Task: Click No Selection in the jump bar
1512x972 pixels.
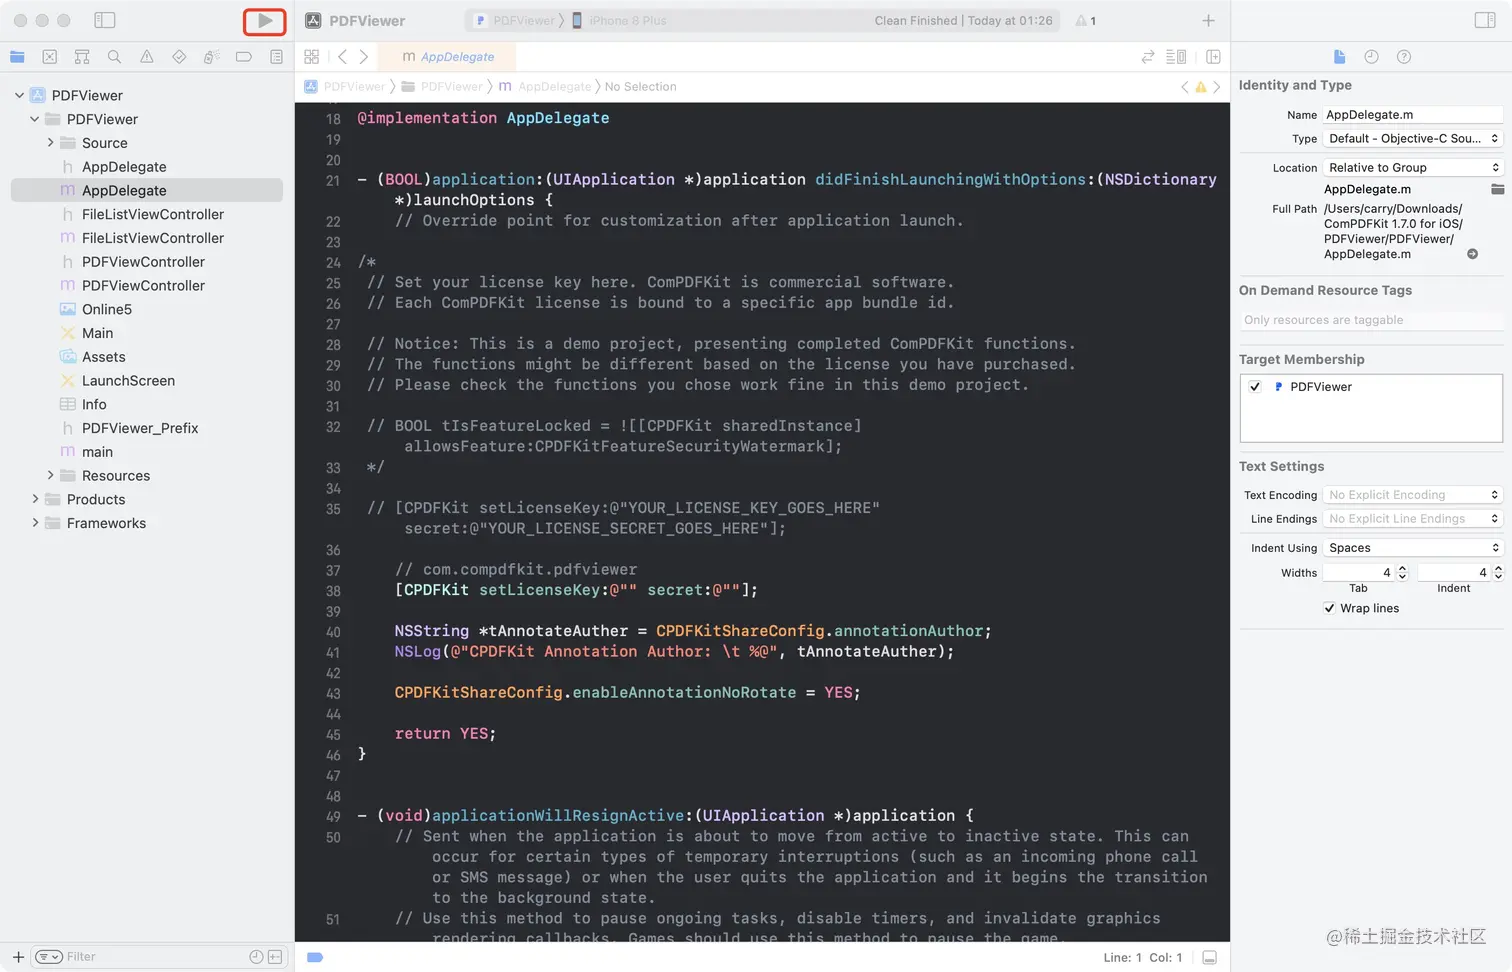Action: coord(640,87)
